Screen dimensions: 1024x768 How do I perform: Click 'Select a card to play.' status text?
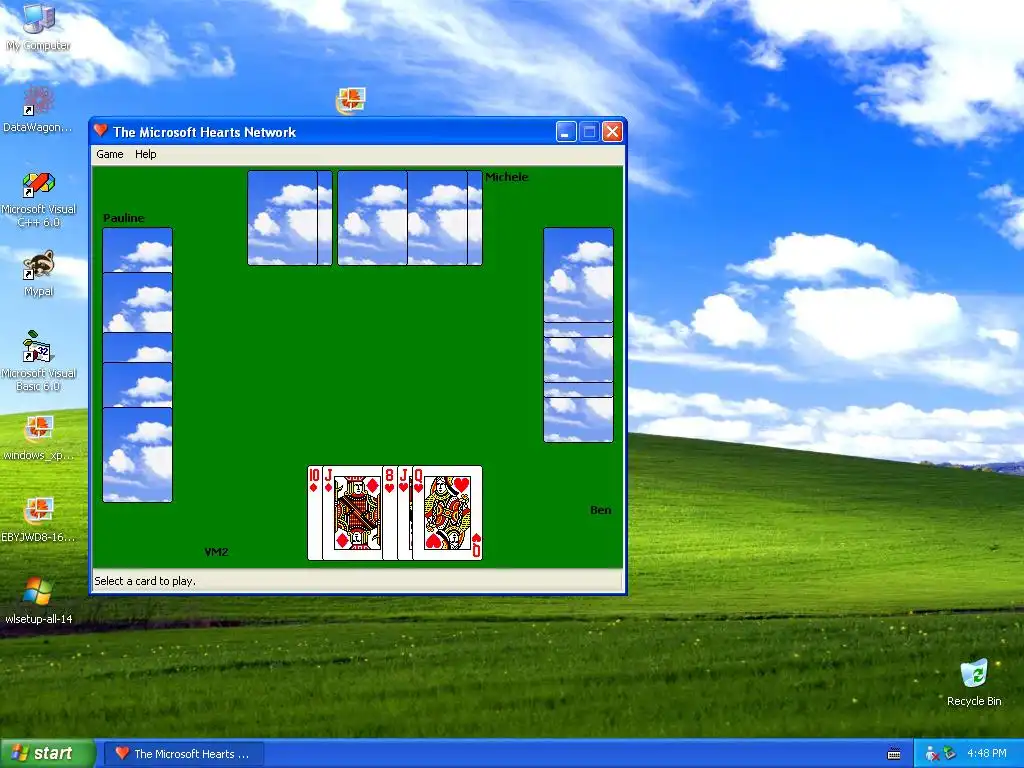click(x=145, y=581)
